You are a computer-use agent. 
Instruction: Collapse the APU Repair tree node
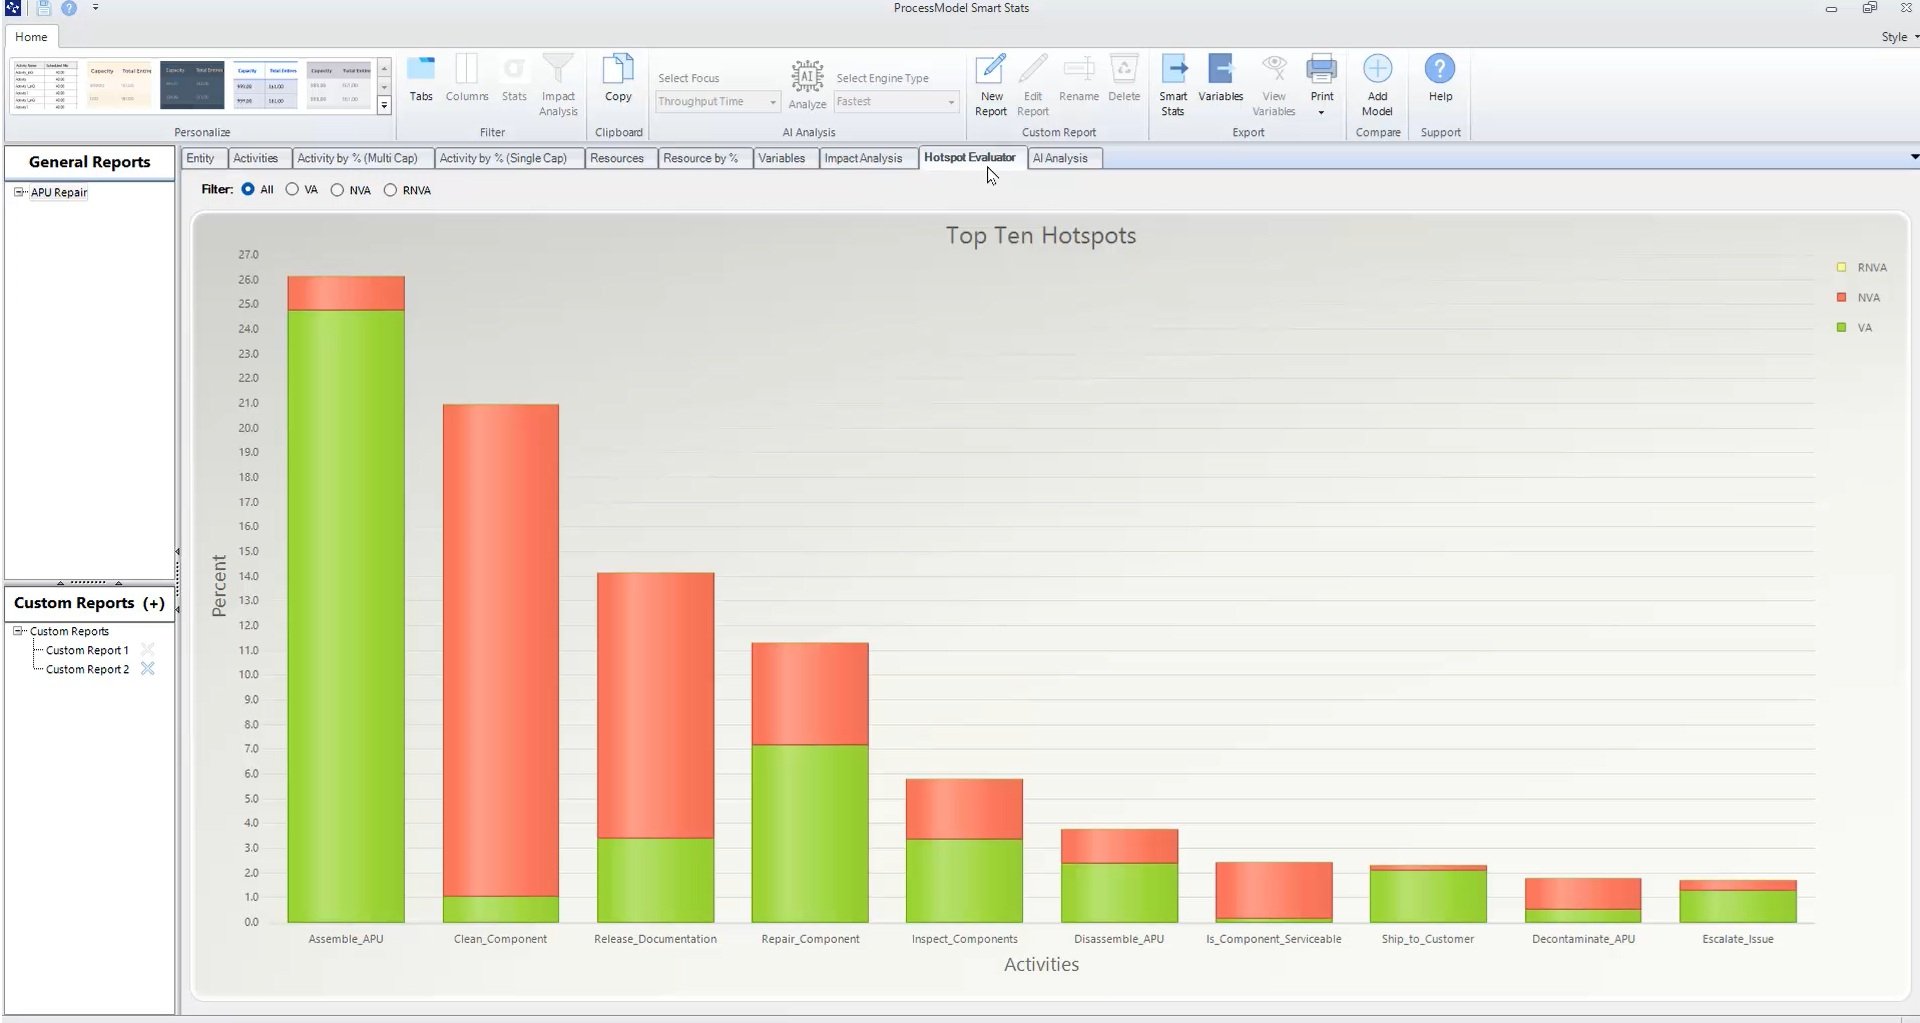(x=18, y=192)
